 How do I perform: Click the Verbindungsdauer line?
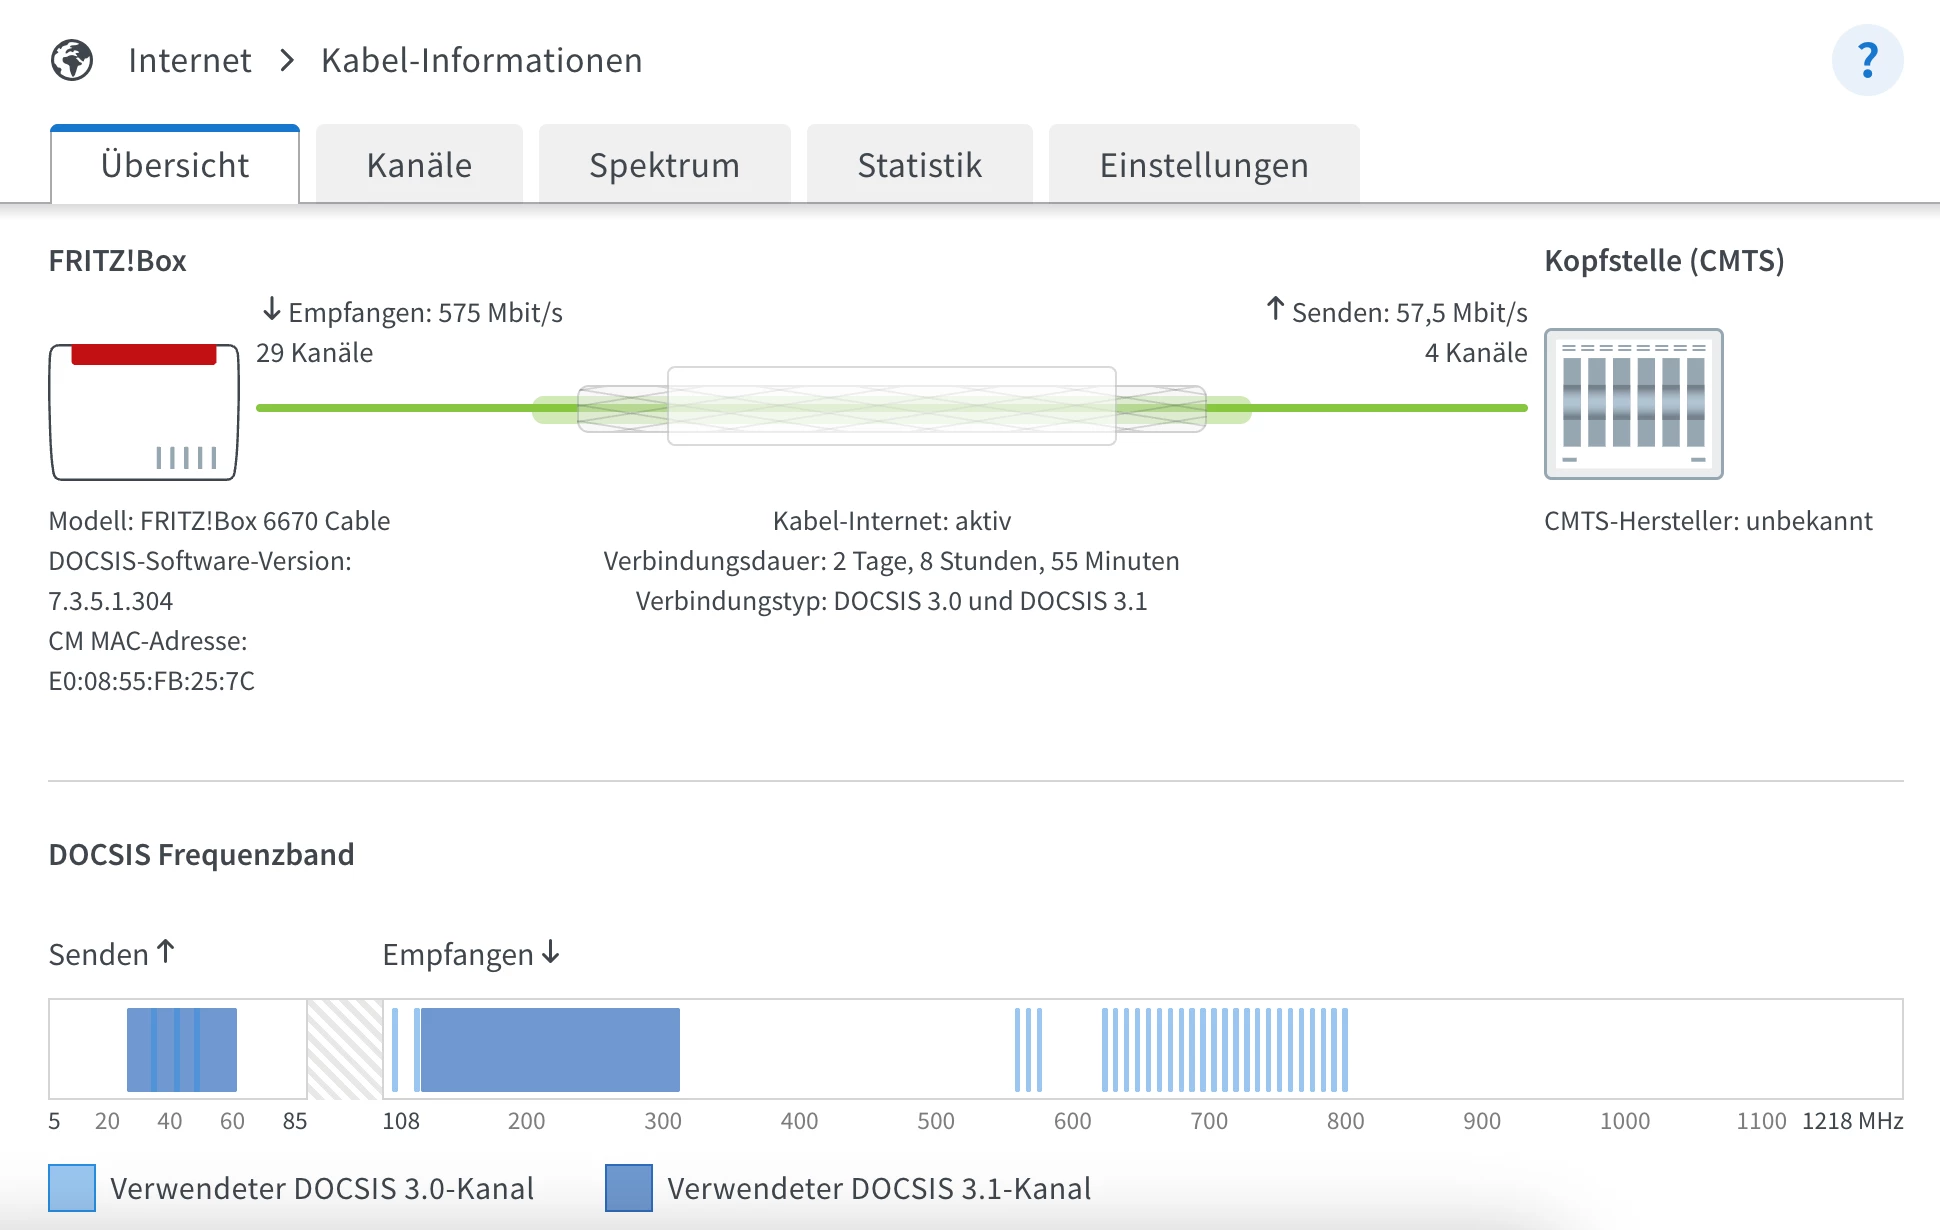point(892,561)
